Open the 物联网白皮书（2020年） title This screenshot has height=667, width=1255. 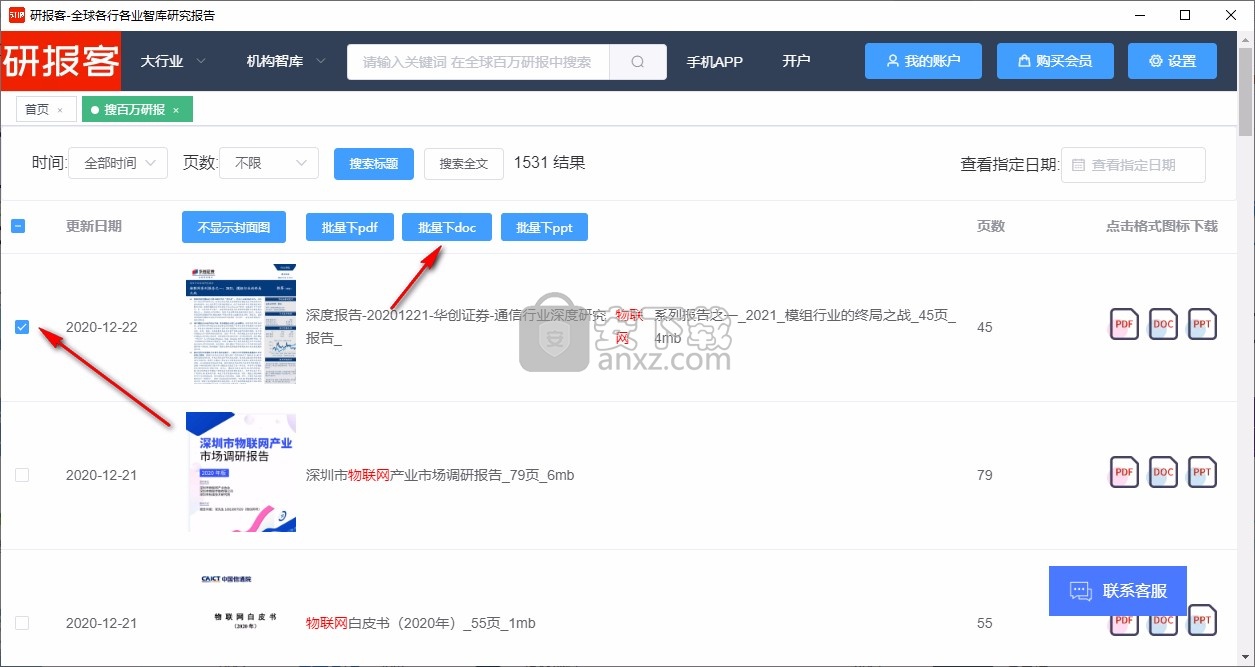coord(421,623)
